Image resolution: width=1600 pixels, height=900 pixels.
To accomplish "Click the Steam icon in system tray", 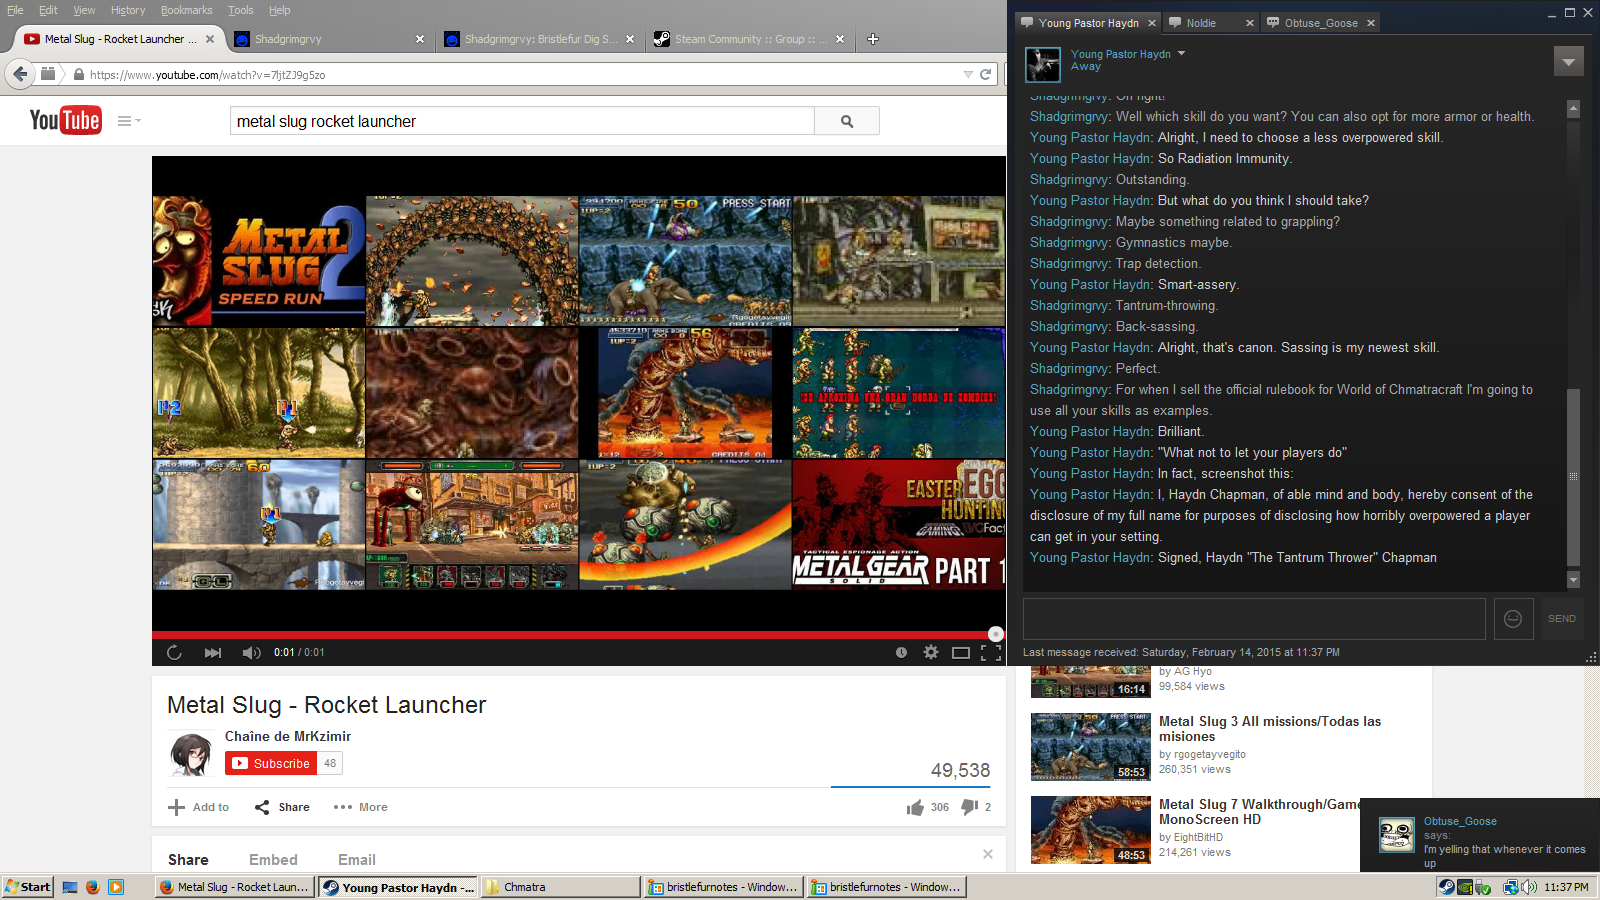I will click(1446, 887).
